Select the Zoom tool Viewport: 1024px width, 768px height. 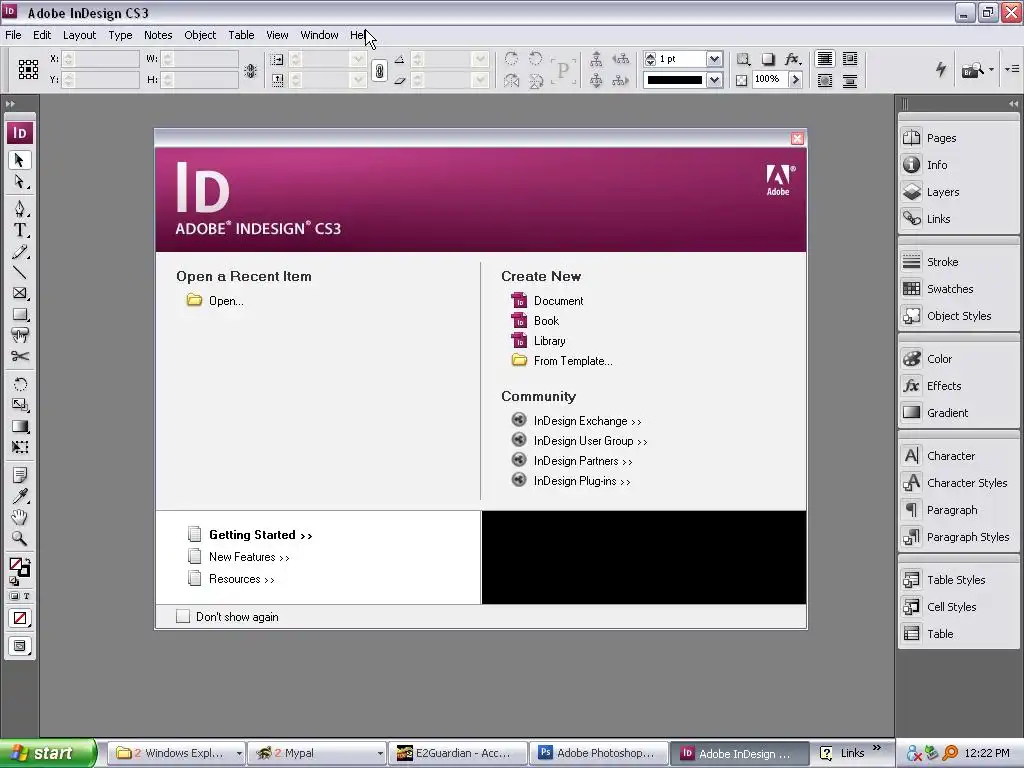pyautogui.click(x=20, y=538)
